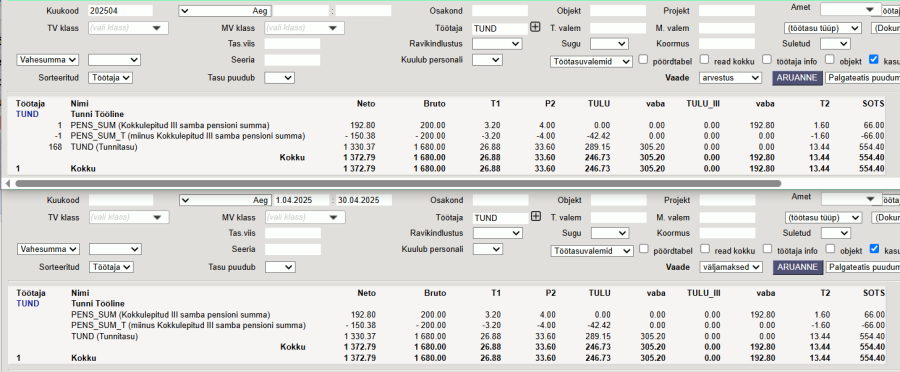
Task: Click the upper ARUANNE button
Action: 797,78
